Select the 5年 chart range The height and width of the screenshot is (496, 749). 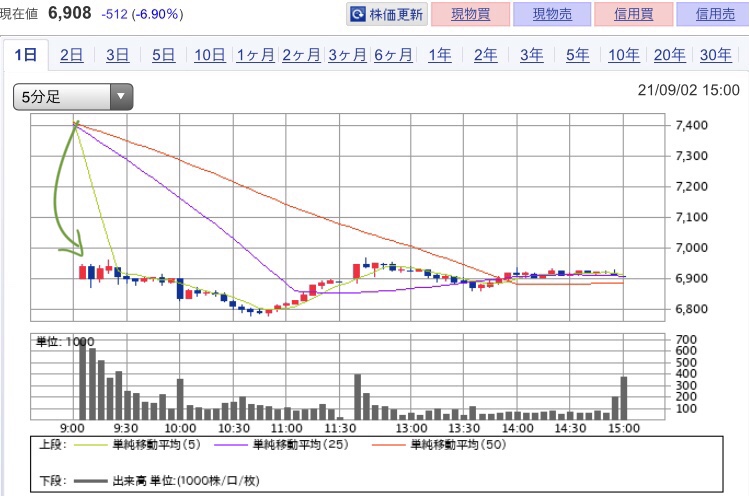point(578,55)
